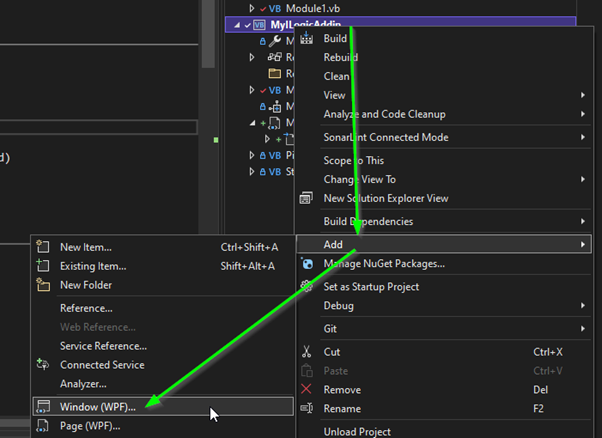Open the View submenu arrow
This screenshot has width=602, height=438.
[583, 96]
